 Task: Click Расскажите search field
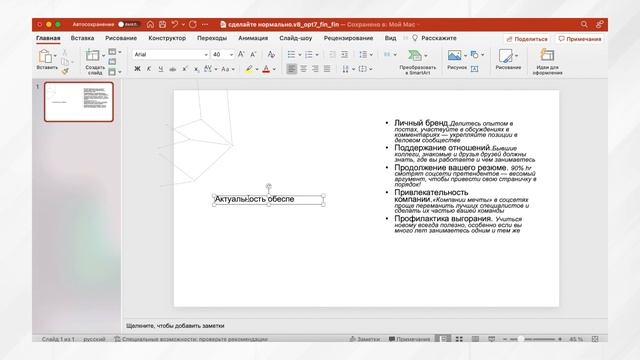434,38
